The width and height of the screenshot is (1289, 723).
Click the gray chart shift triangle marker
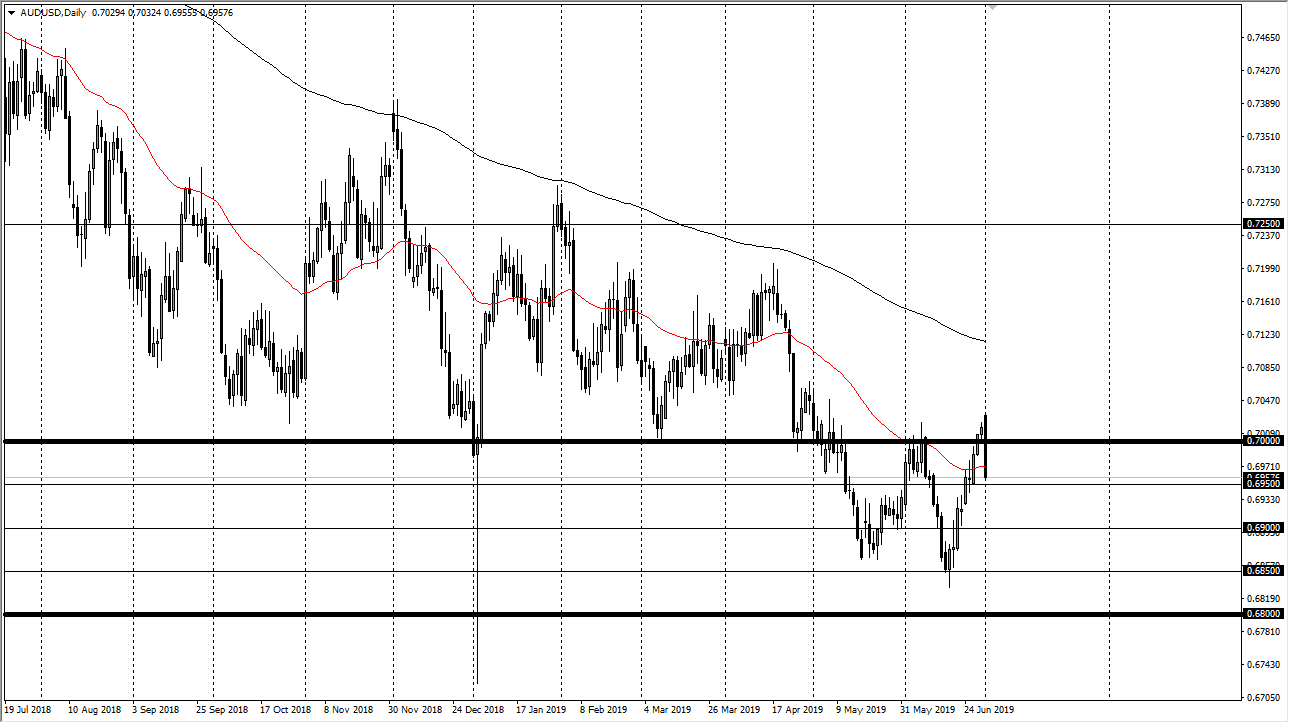tap(991, 5)
